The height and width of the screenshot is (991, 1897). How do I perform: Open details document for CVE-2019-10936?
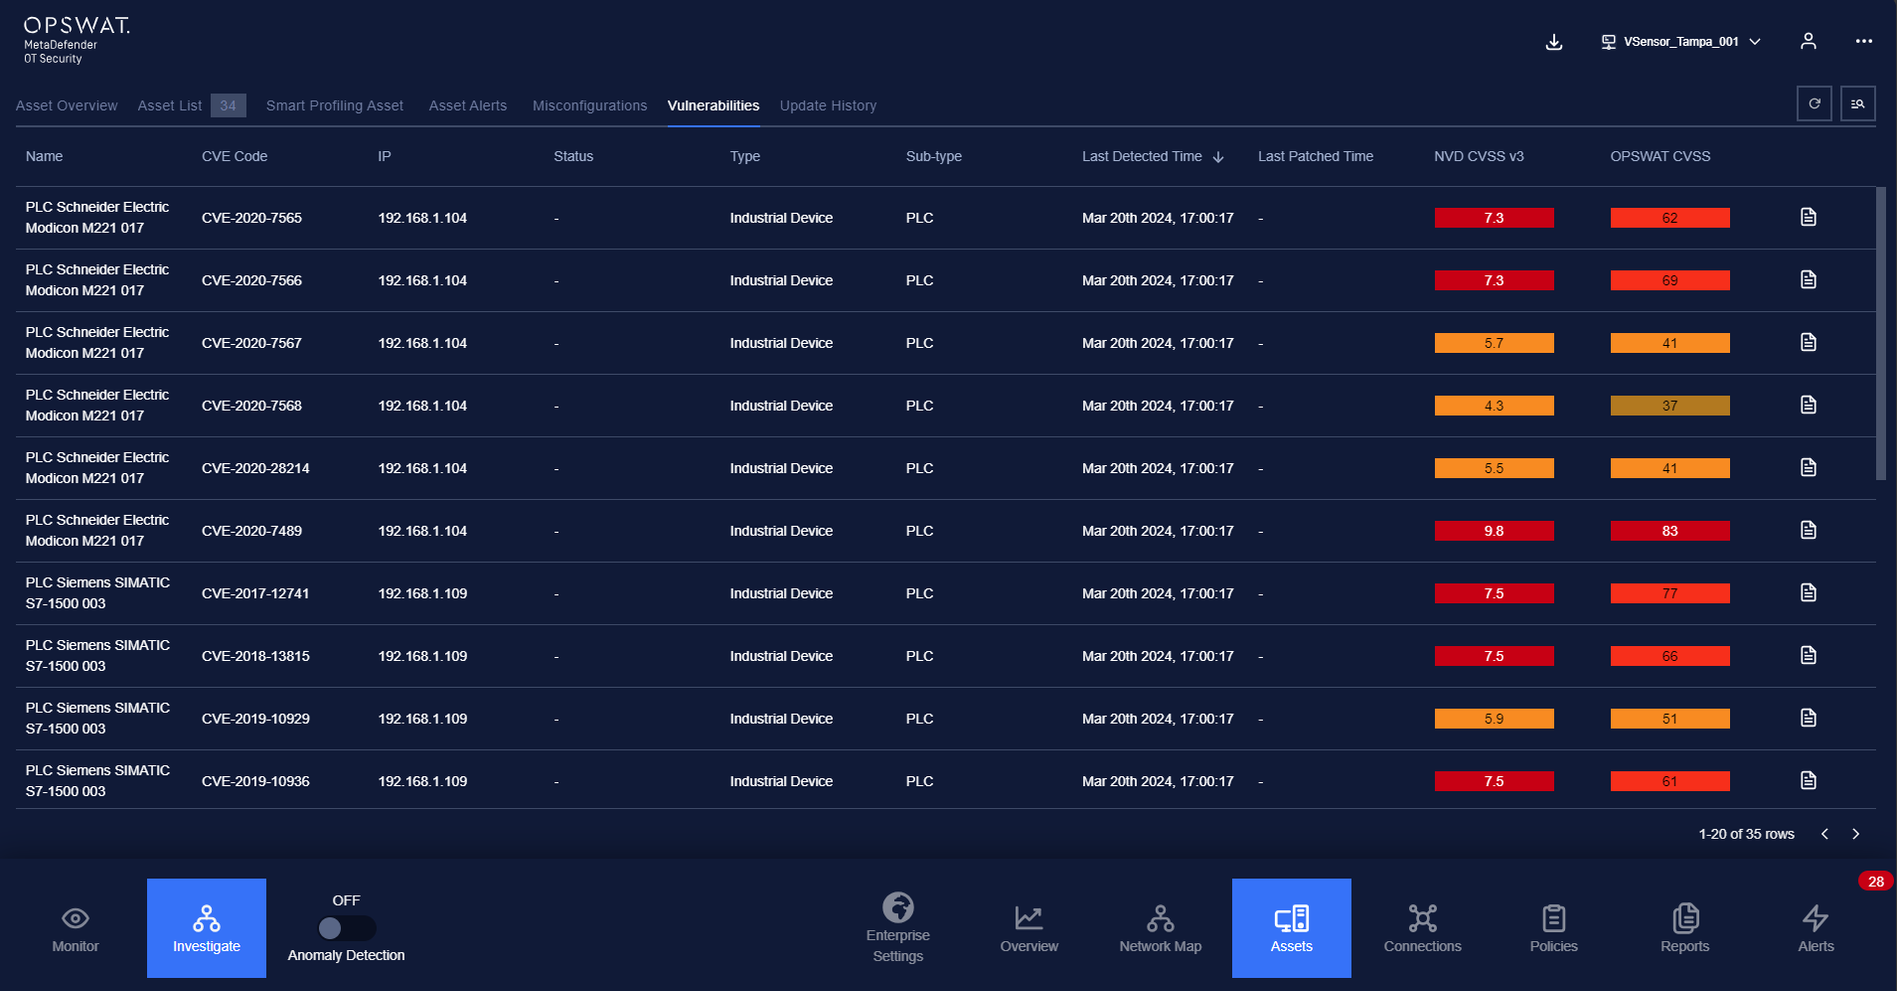pos(1808,780)
